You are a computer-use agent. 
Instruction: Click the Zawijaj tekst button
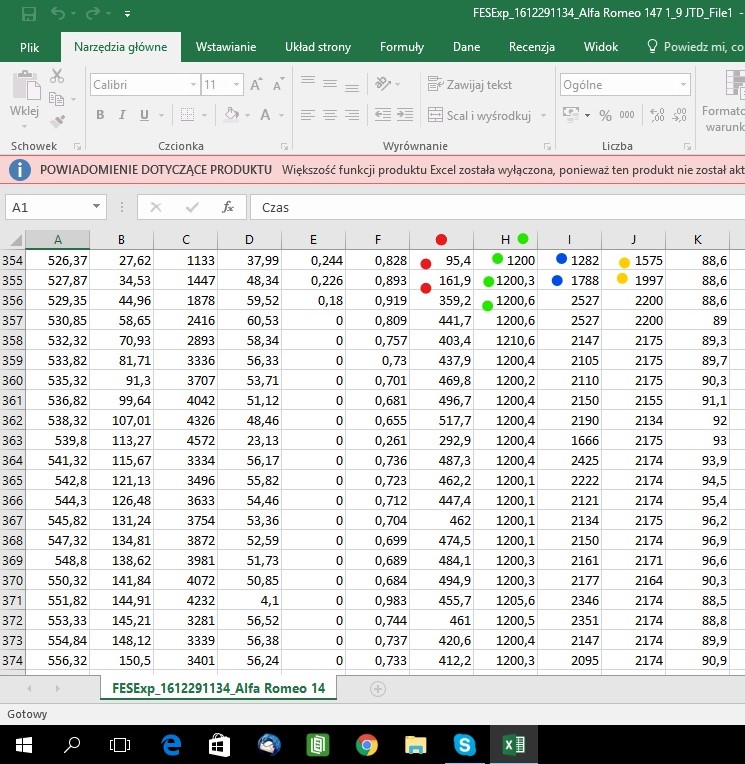click(x=470, y=85)
